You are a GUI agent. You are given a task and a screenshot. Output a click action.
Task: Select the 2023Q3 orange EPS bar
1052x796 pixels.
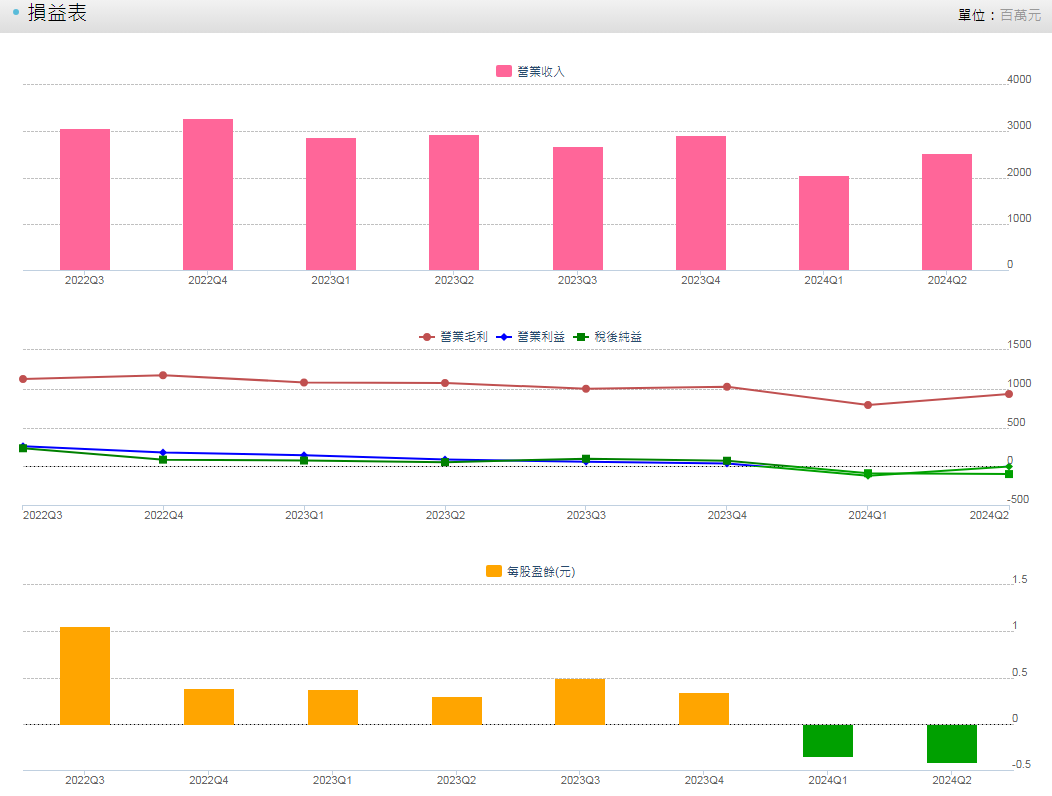point(580,702)
